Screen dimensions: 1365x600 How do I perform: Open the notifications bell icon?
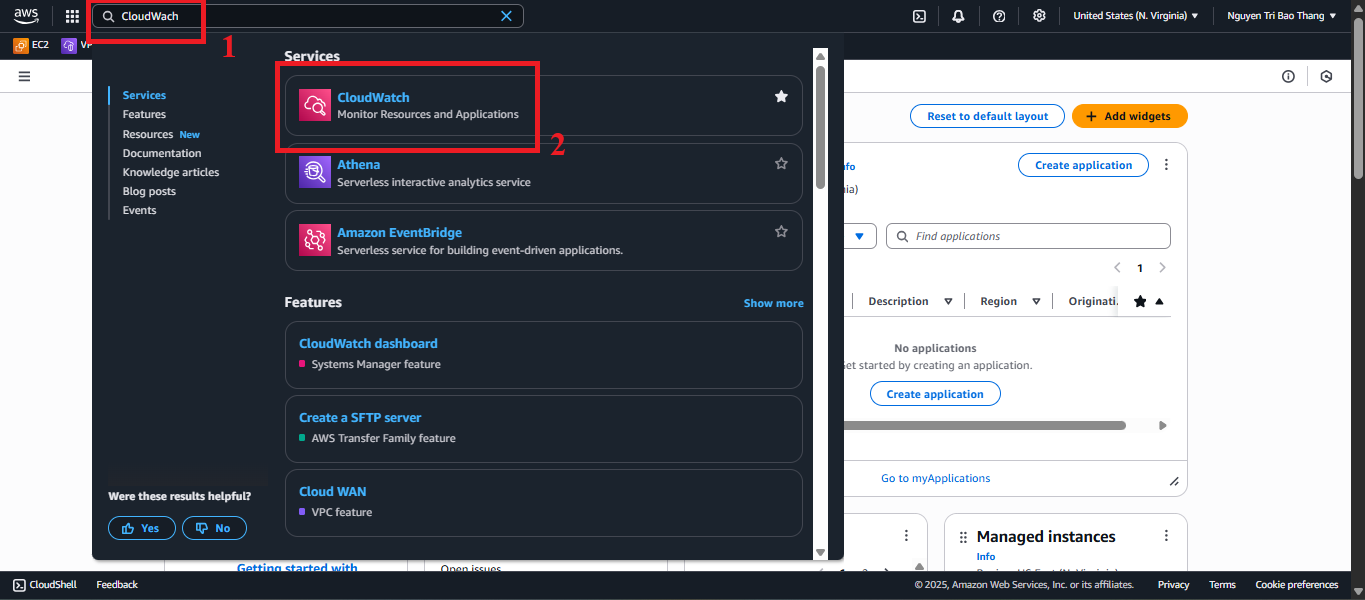coord(958,16)
